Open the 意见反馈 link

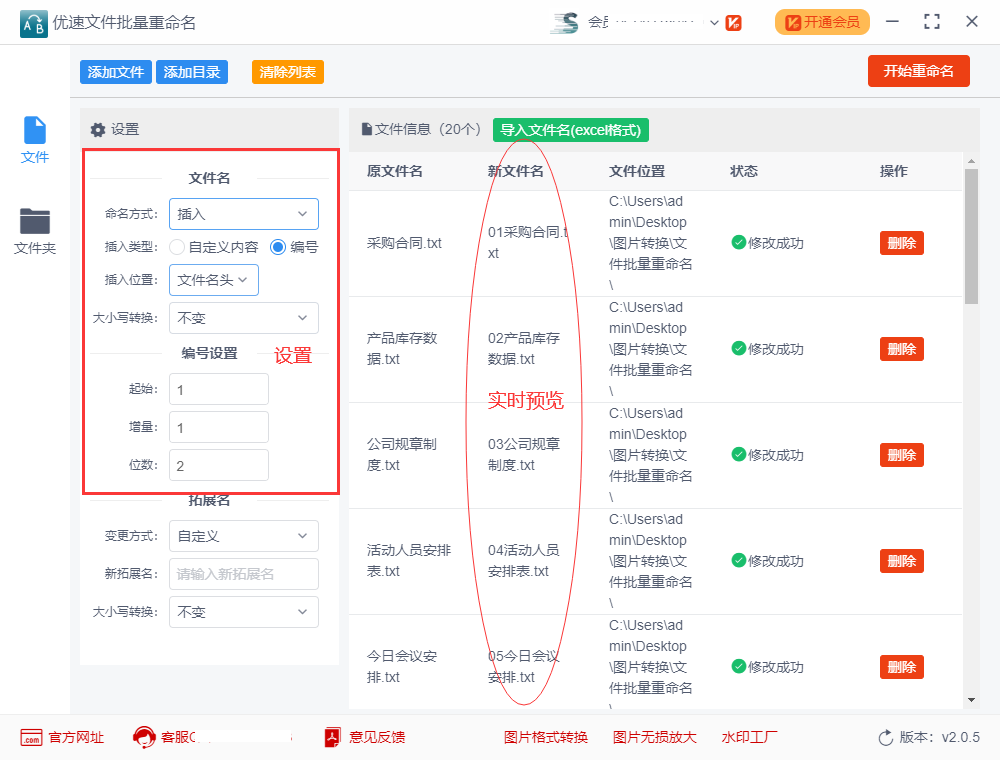[377, 738]
